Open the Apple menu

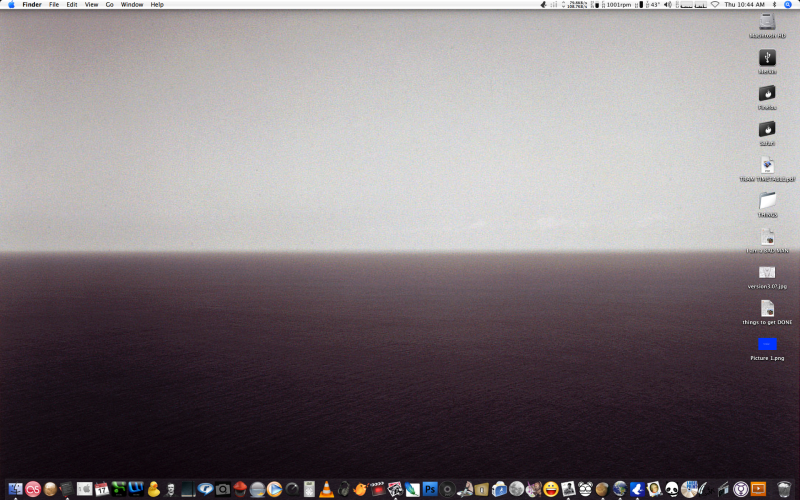click(x=11, y=5)
